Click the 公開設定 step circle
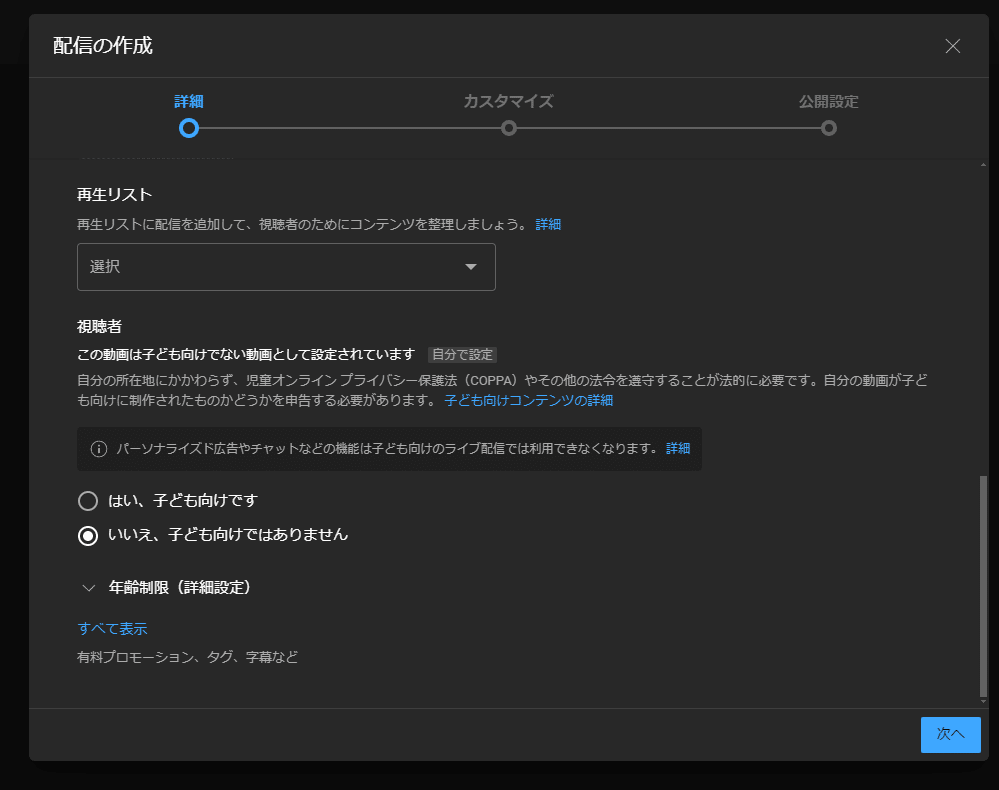The height and width of the screenshot is (790, 999). pyautogui.click(x=828, y=128)
